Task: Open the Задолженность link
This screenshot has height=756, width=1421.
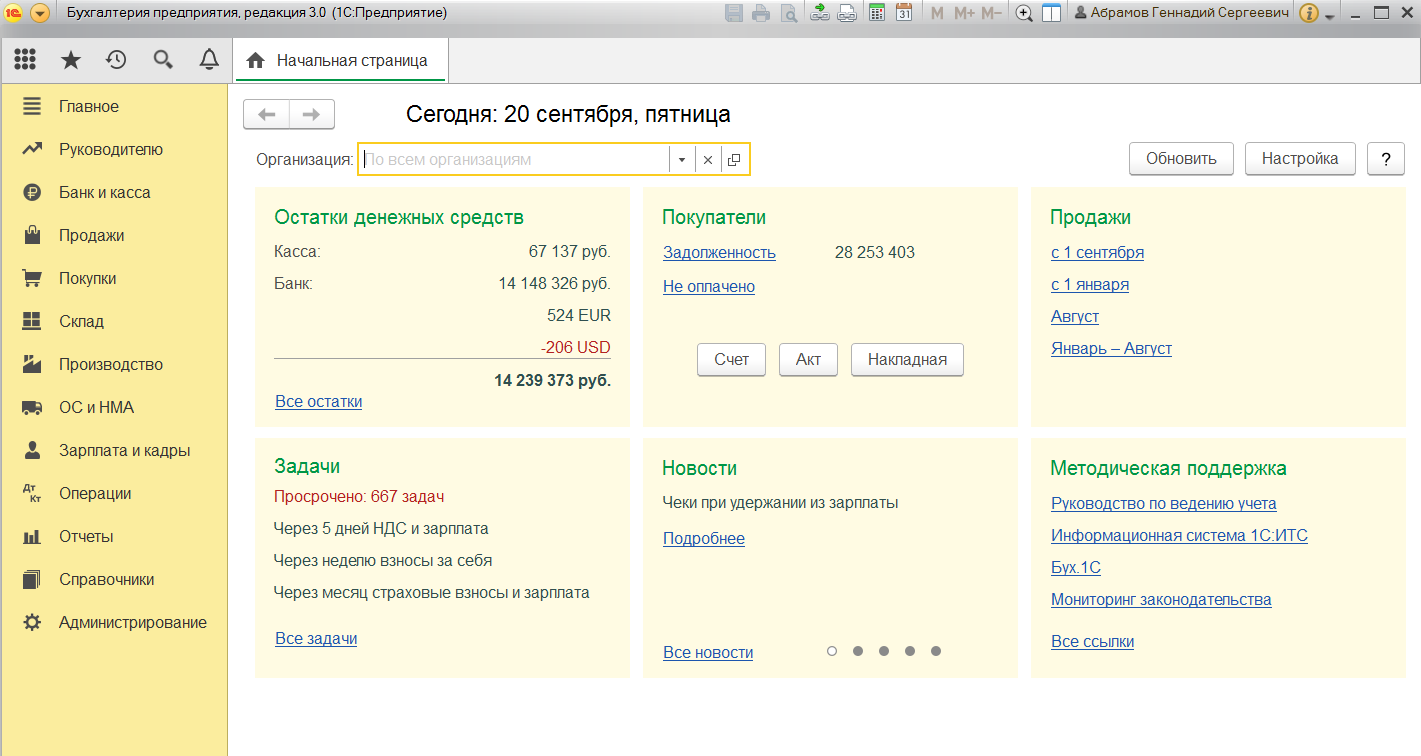Action: (719, 253)
